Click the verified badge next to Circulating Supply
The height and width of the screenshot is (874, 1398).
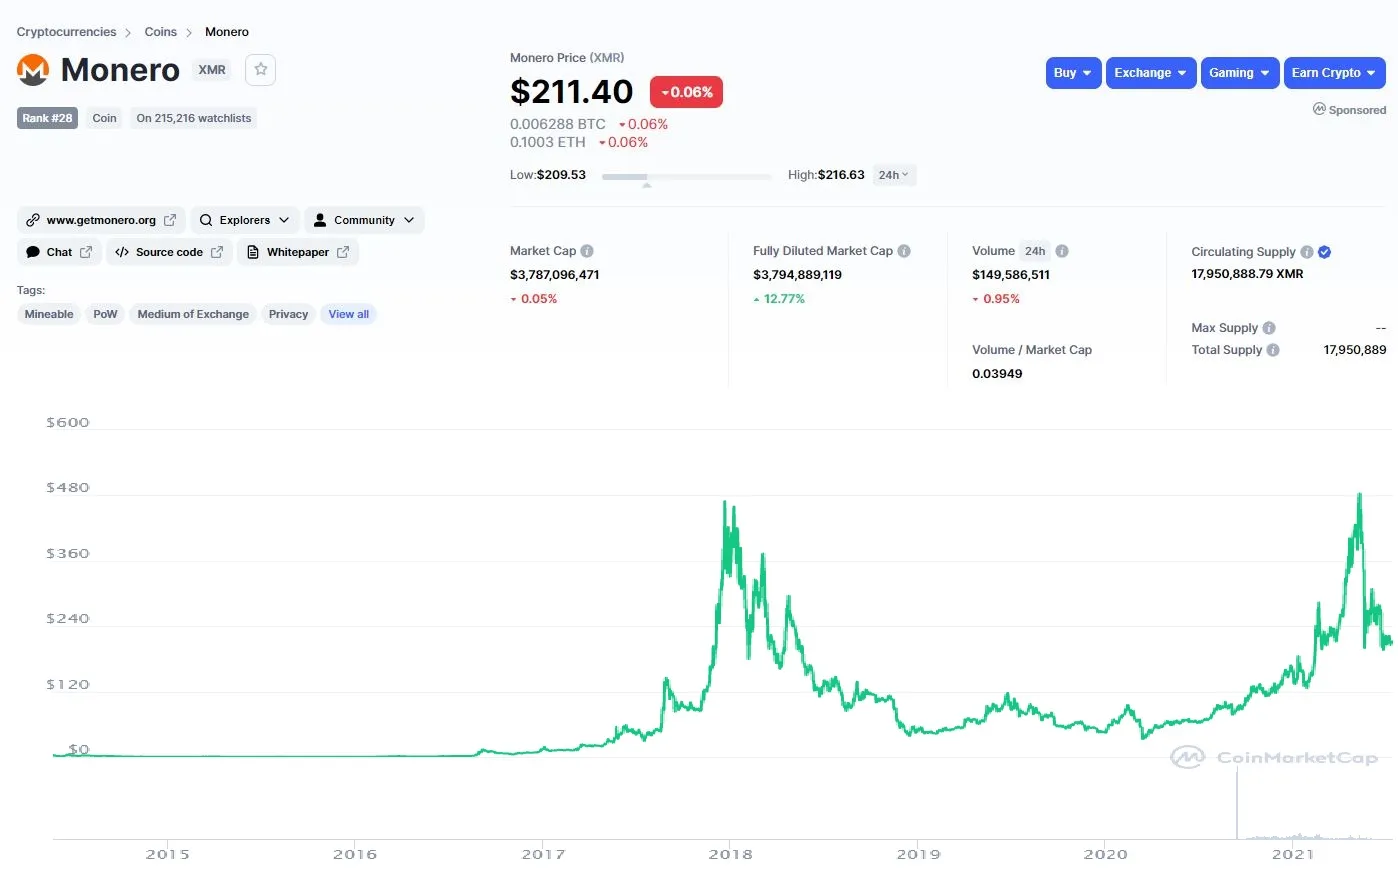[1324, 252]
